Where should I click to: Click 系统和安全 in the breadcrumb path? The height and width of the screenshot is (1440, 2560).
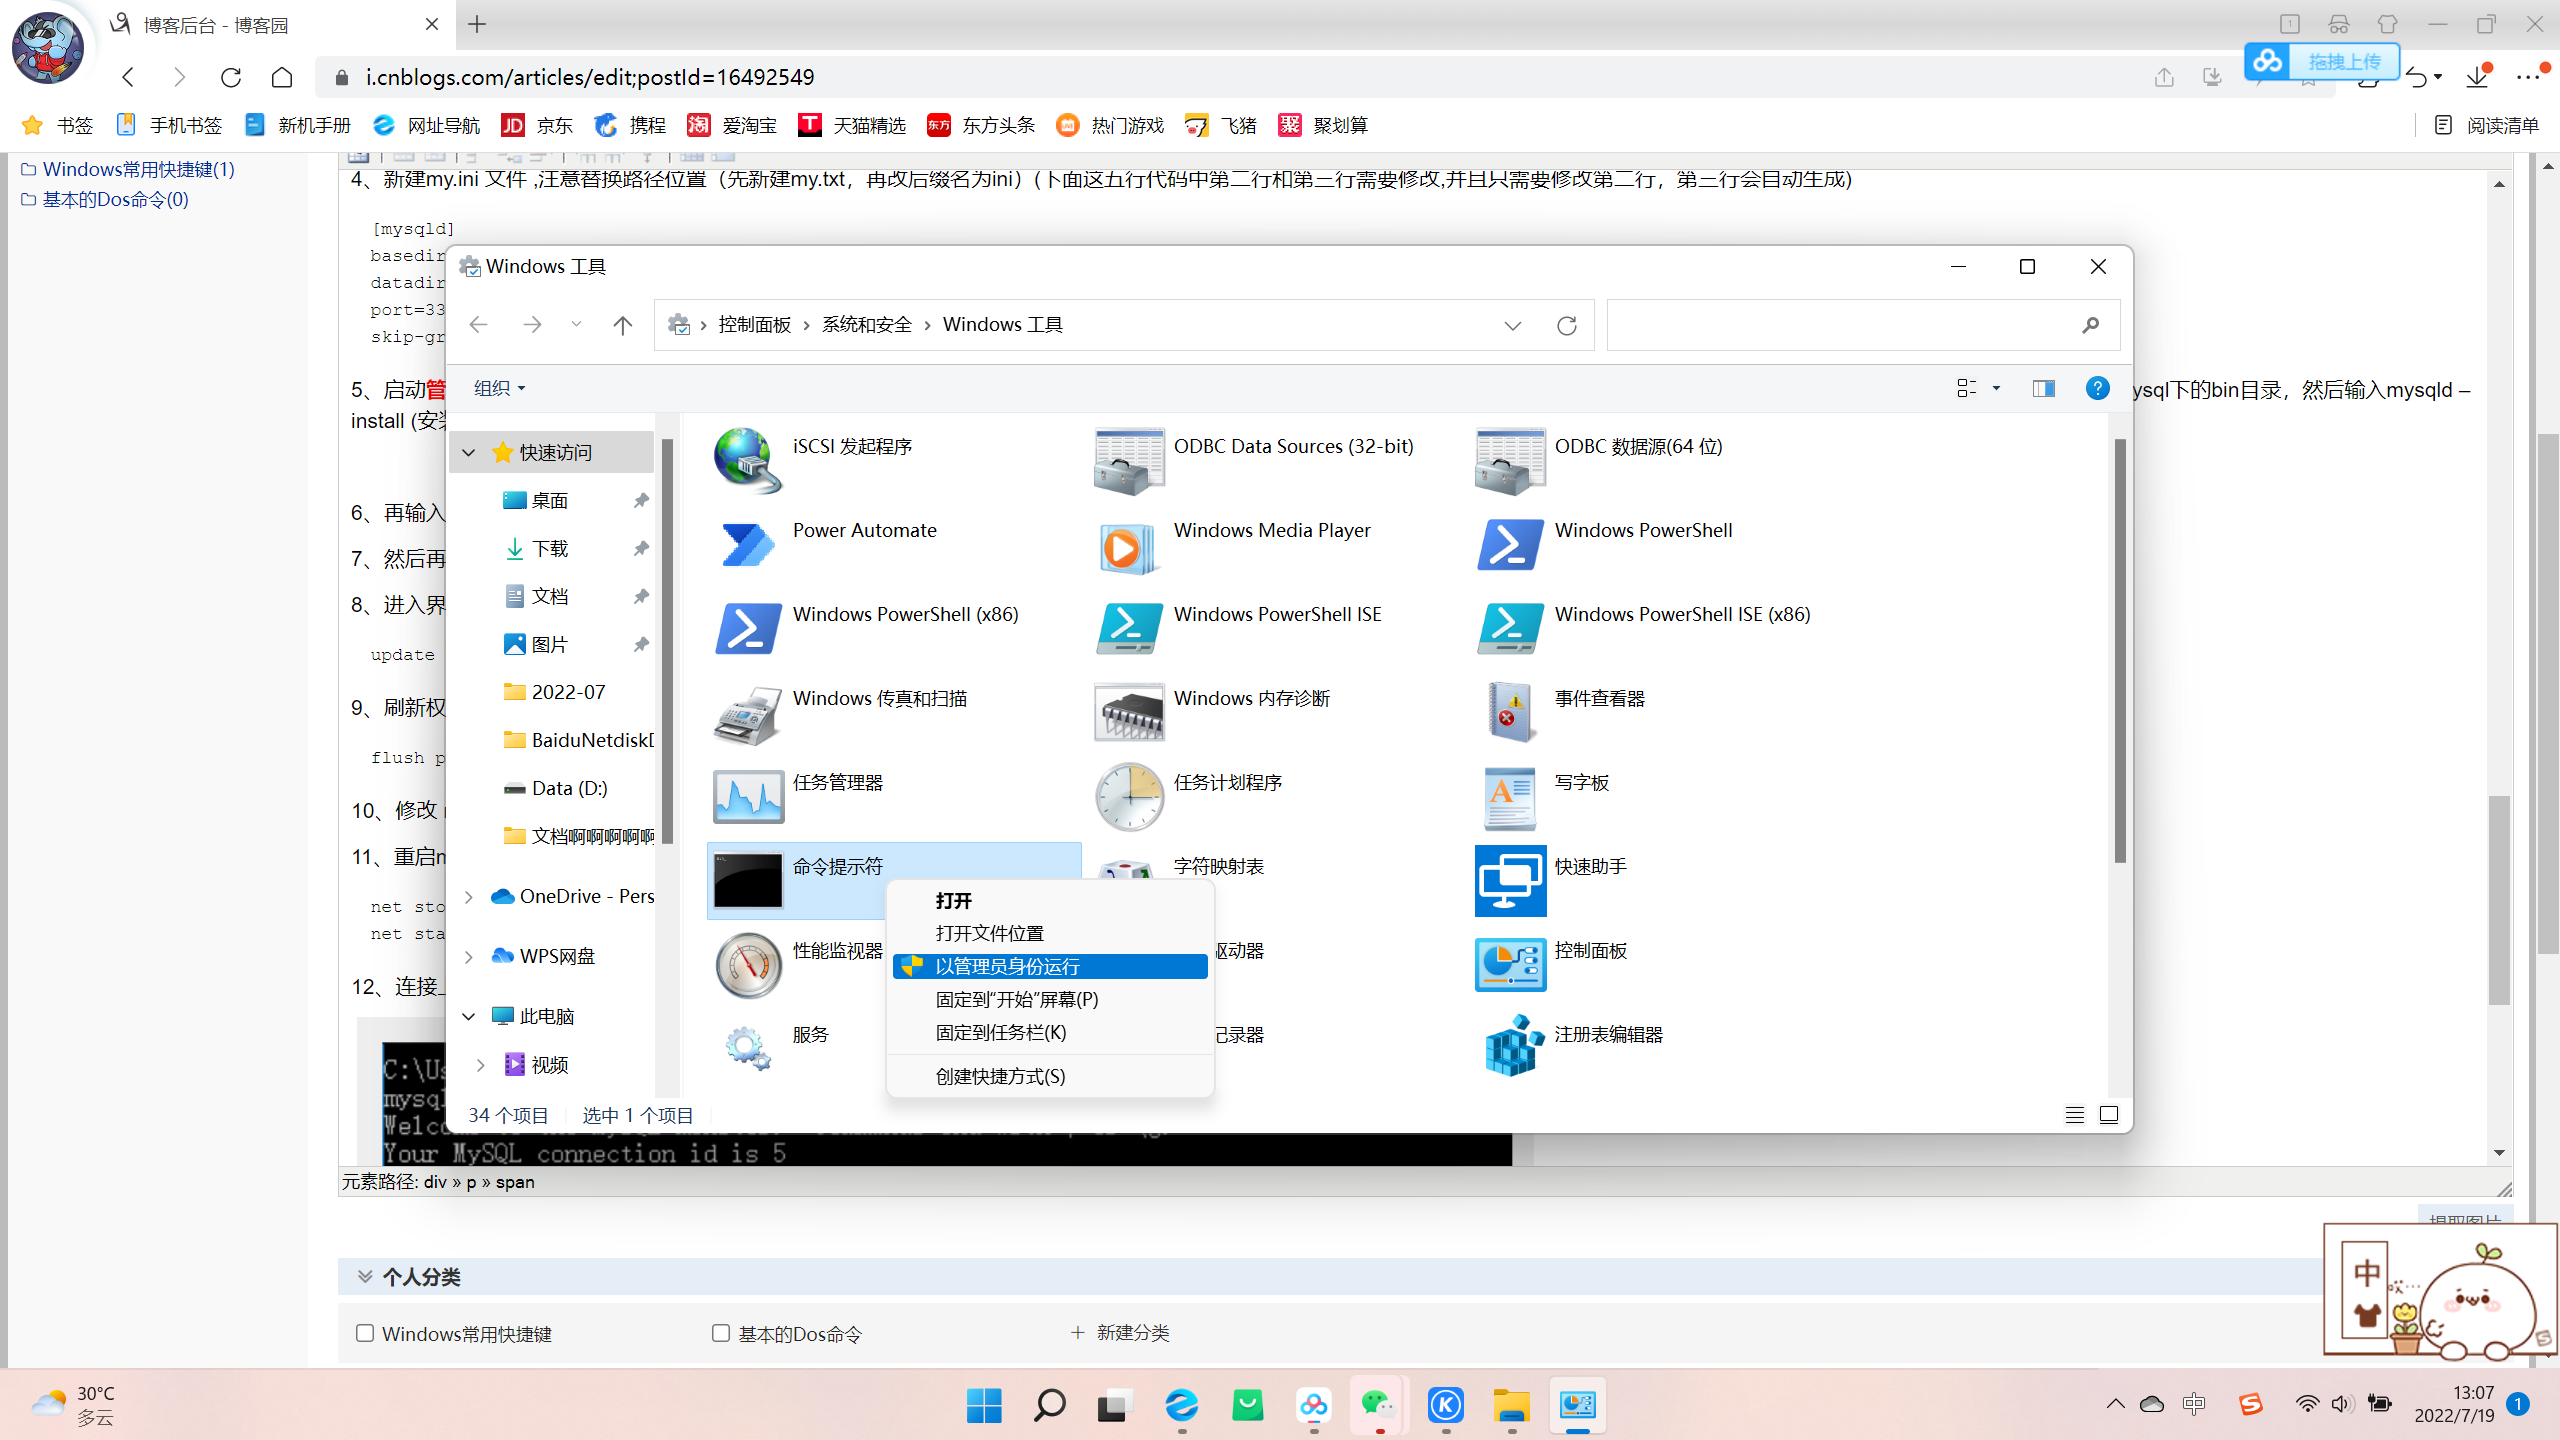click(x=866, y=325)
